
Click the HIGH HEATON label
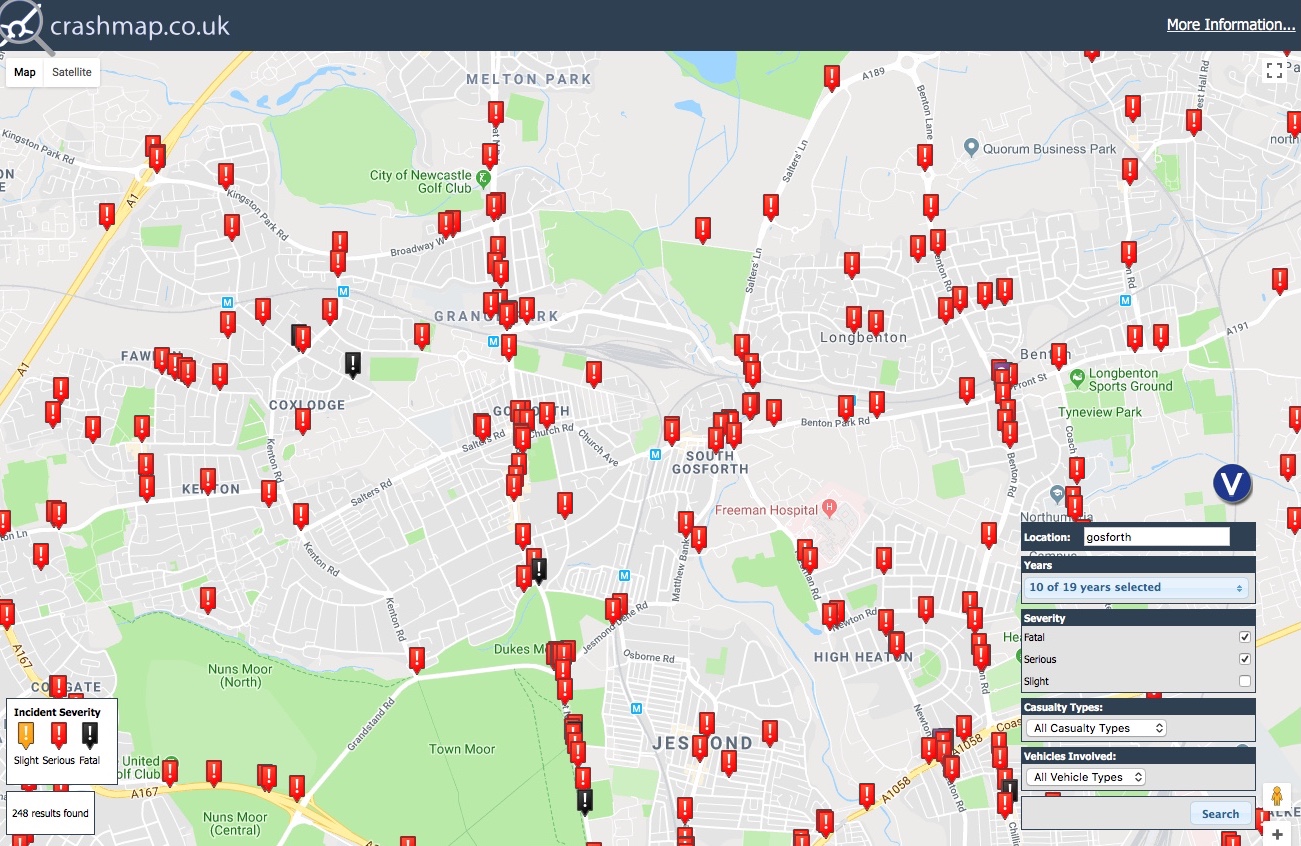click(x=863, y=657)
